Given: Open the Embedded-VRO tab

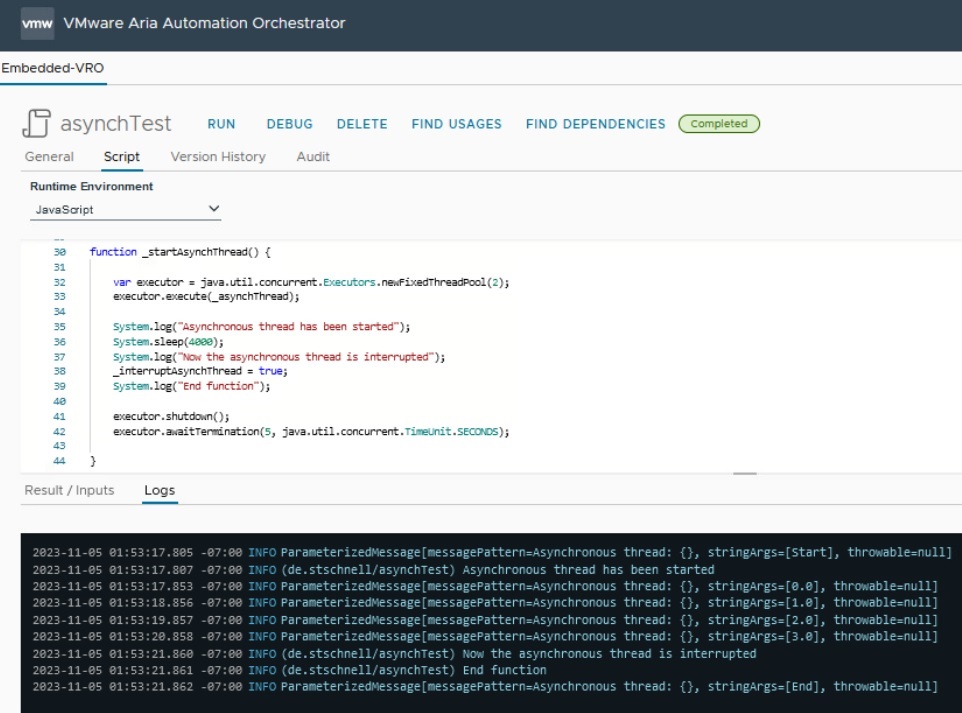Looking at the screenshot, I should click(53, 68).
